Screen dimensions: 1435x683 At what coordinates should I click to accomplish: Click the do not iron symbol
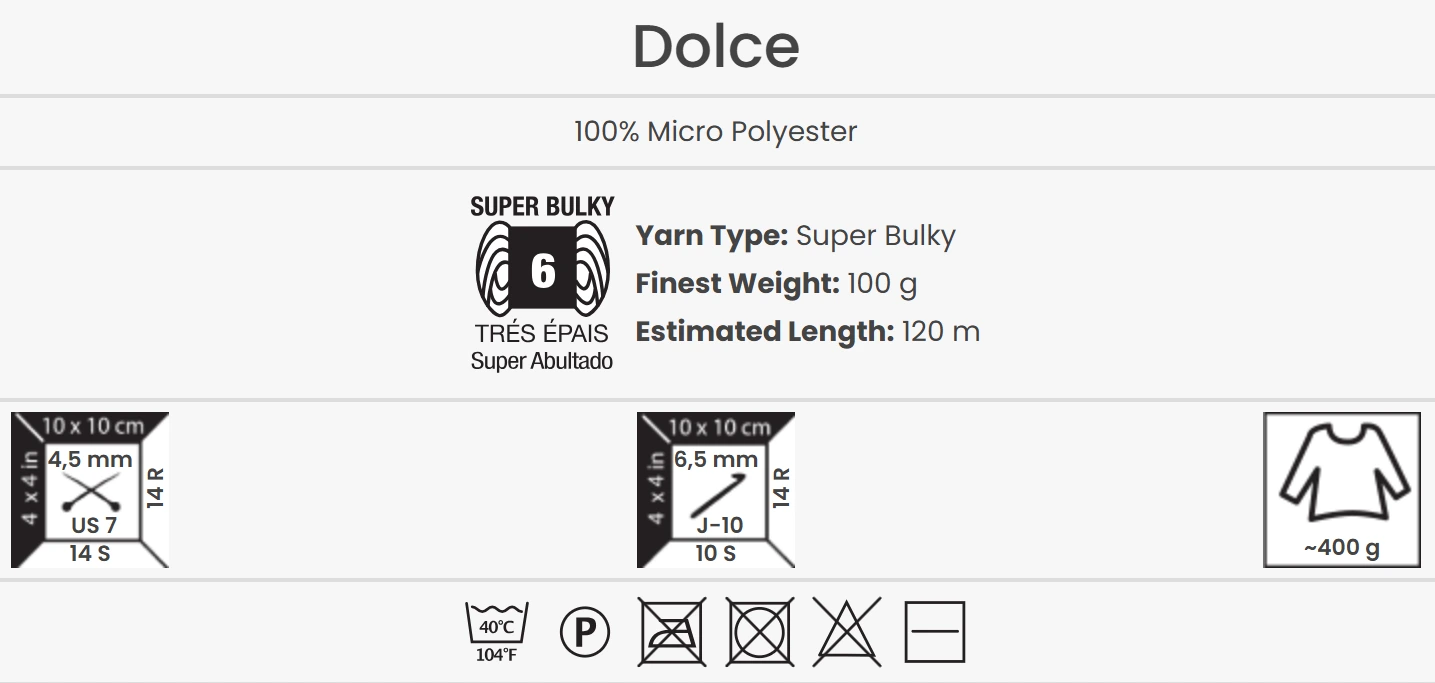[672, 632]
